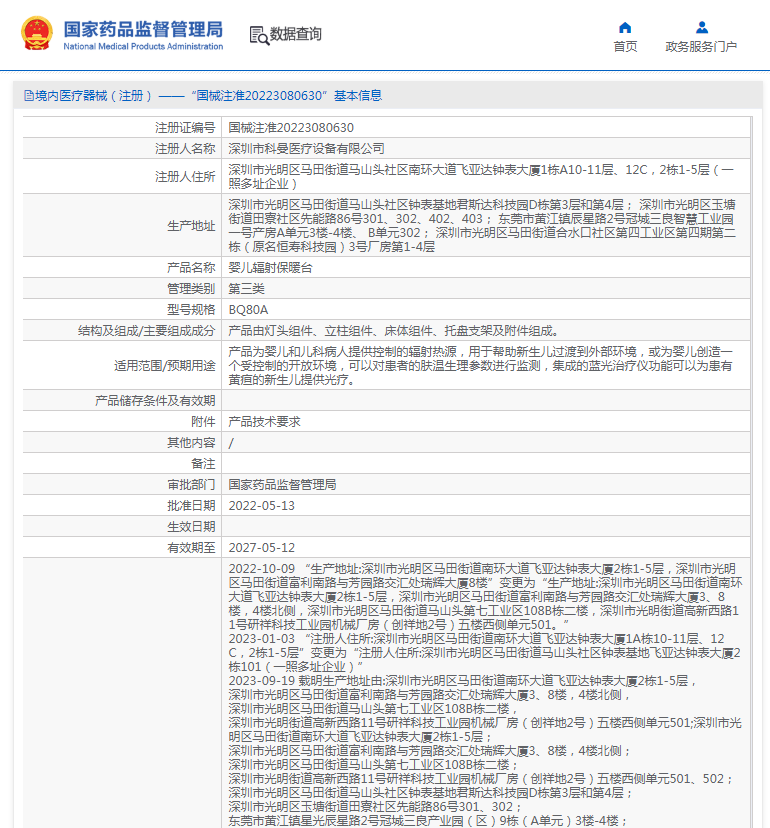
Task: Click the 产品储存条件及有效期 label
Action: [x=155, y=401]
